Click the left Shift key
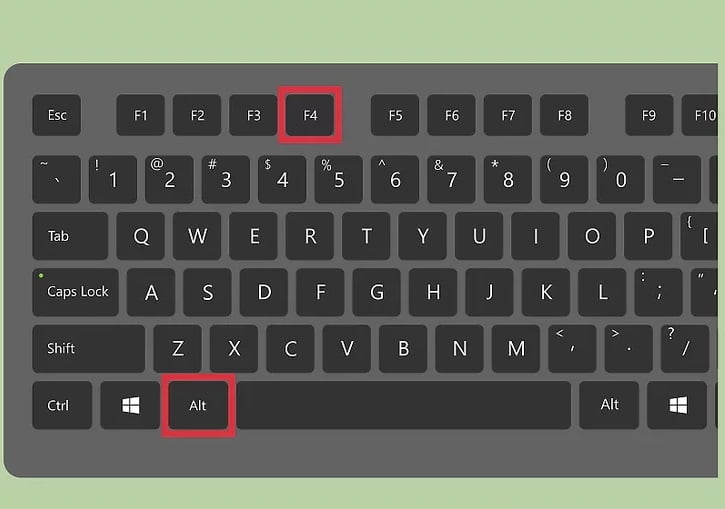The width and height of the screenshot is (725, 509). (89, 349)
